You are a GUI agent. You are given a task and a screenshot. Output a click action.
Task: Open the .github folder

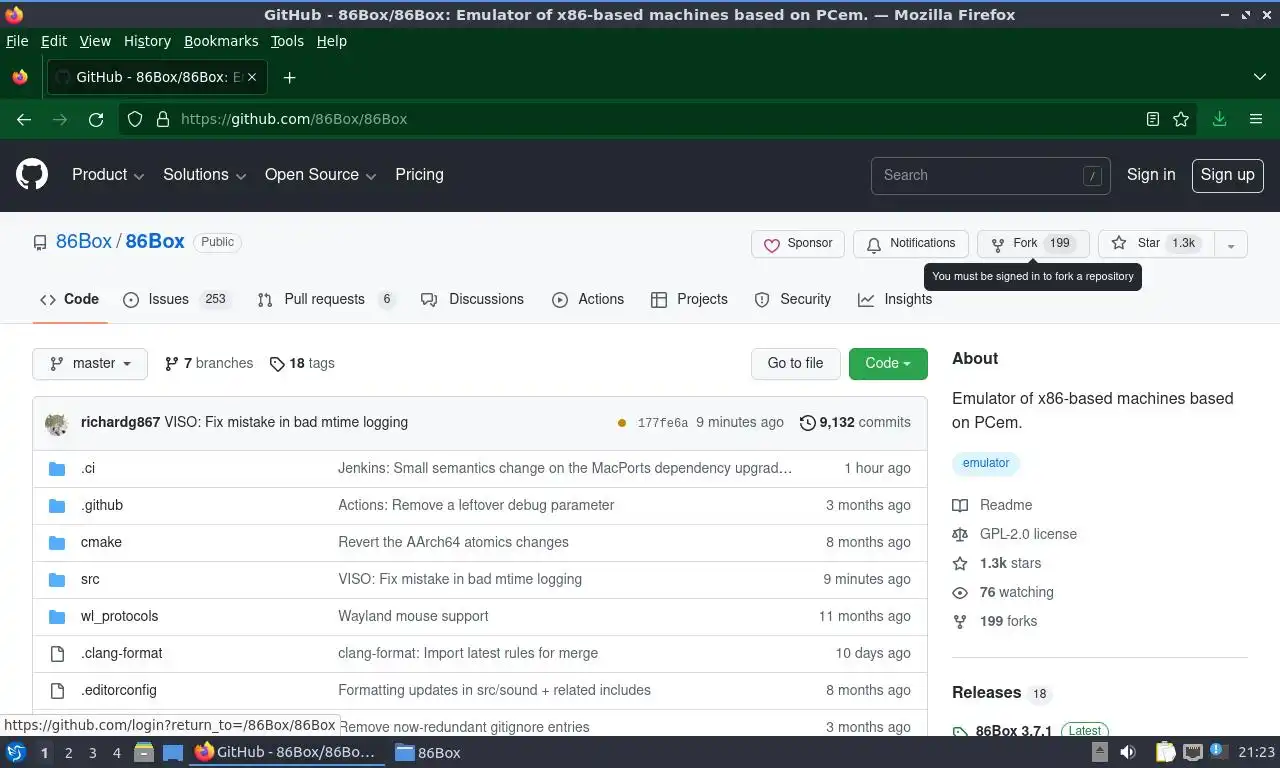102,505
